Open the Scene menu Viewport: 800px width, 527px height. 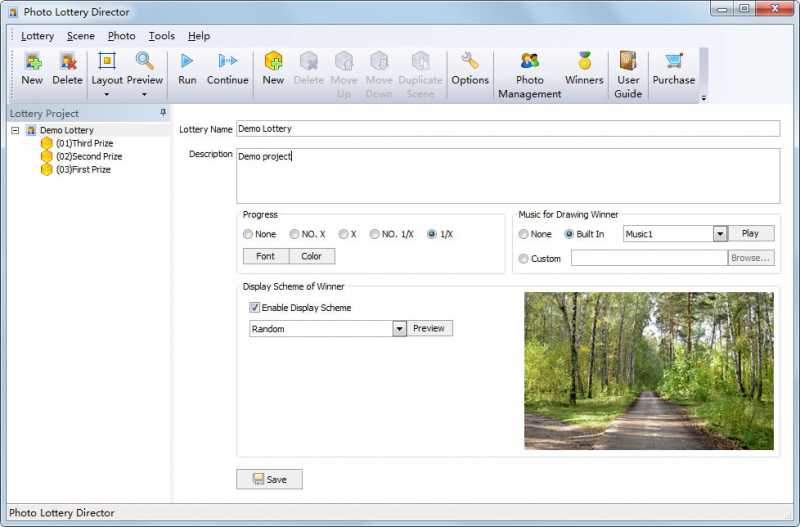click(x=80, y=36)
